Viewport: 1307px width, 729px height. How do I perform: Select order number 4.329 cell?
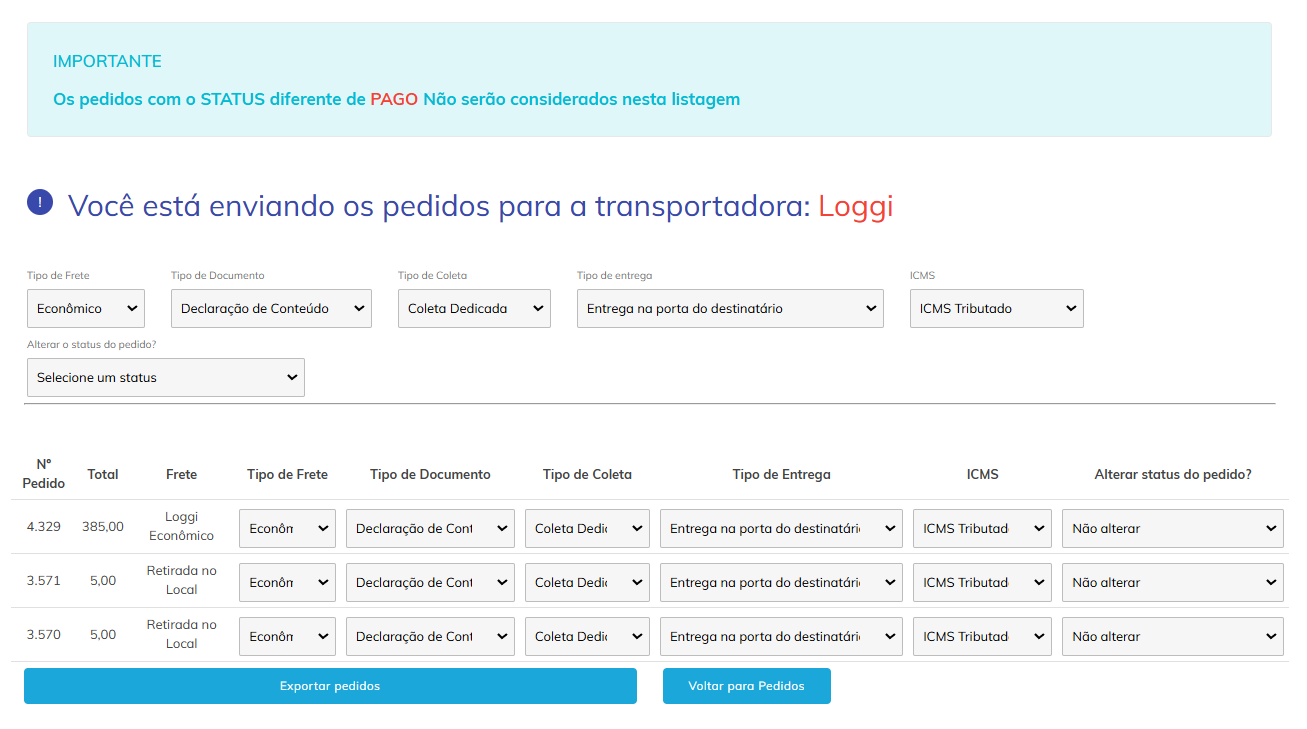tap(44, 526)
